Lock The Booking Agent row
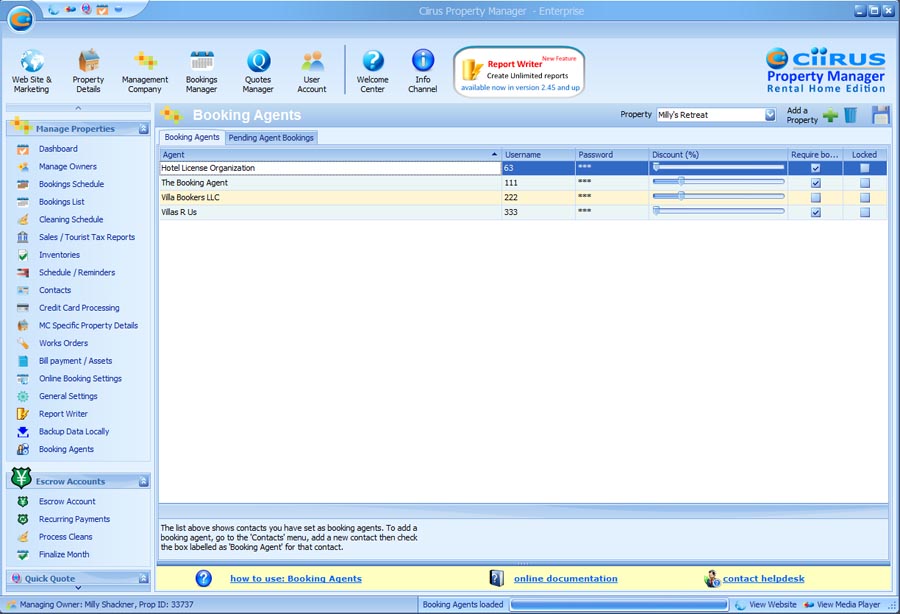 (x=865, y=183)
